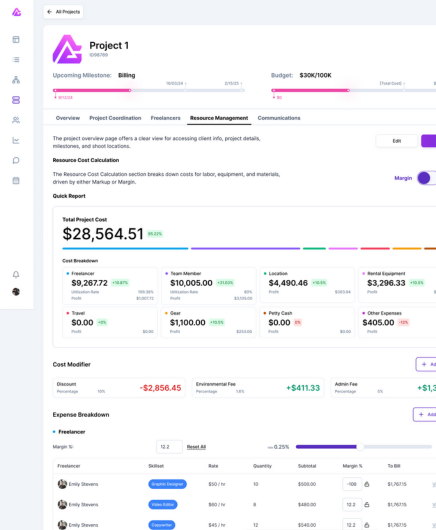Viewport: 436px width, 530px height.
Task: Open the Rental Equipment cost card $3,296.33
Action: pyautogui.click(x=397, y=285)
